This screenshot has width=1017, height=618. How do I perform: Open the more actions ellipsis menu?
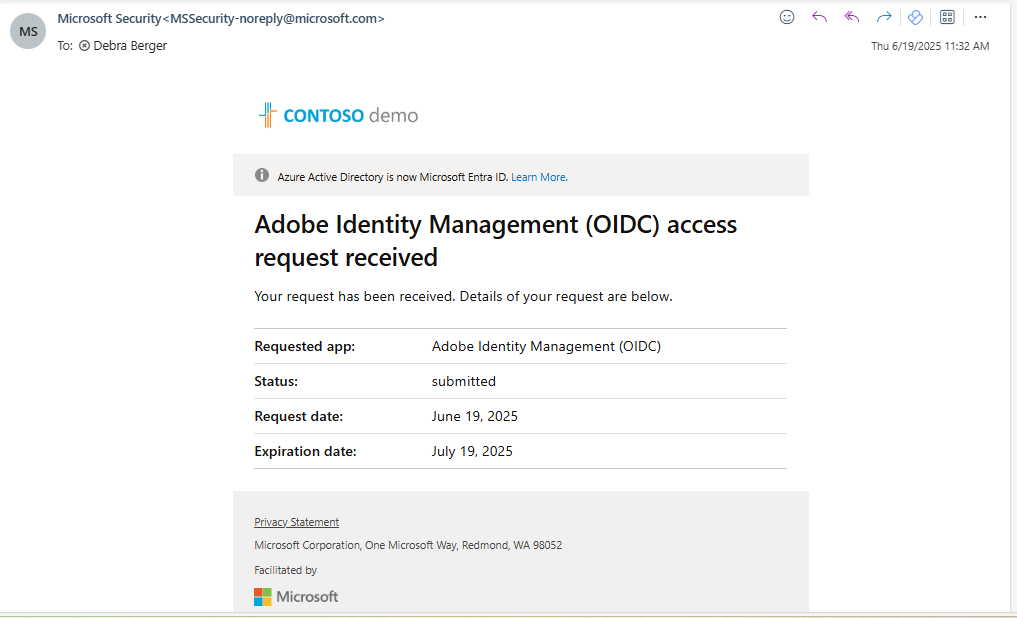click(980, 18)
